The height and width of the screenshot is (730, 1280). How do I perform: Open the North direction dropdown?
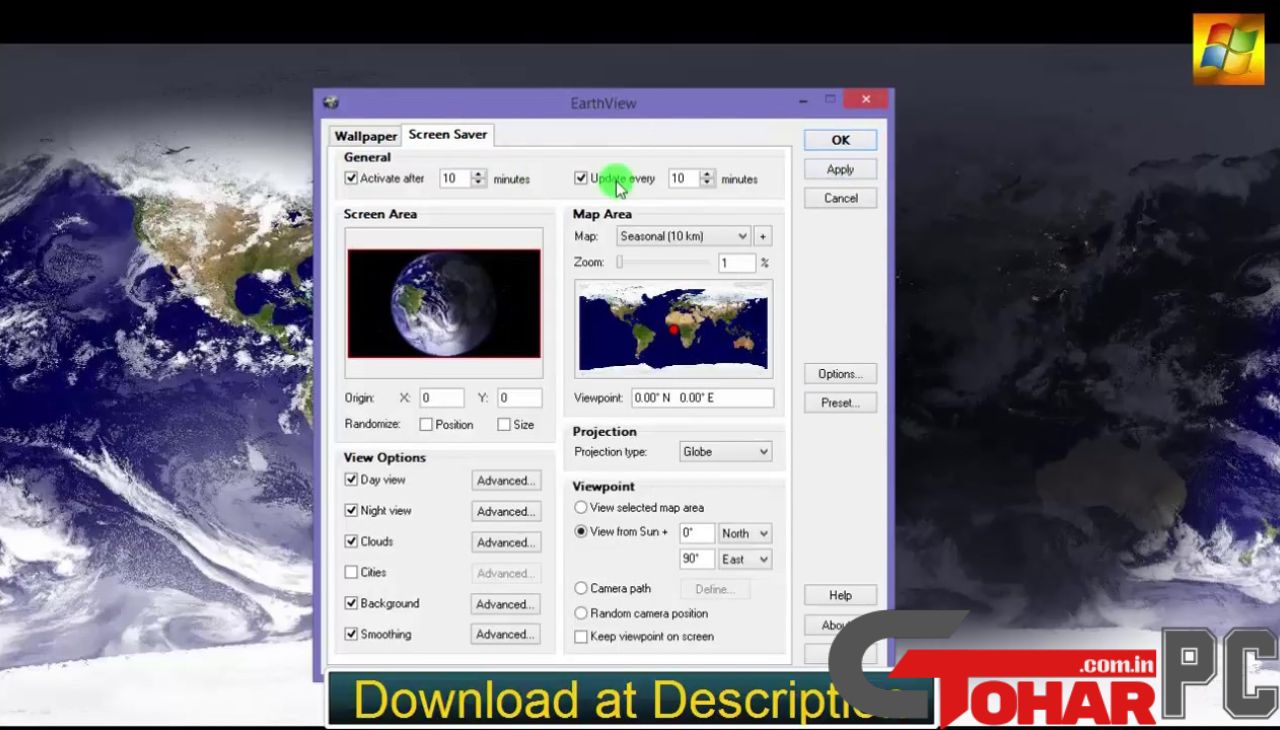tap(745, 533)
